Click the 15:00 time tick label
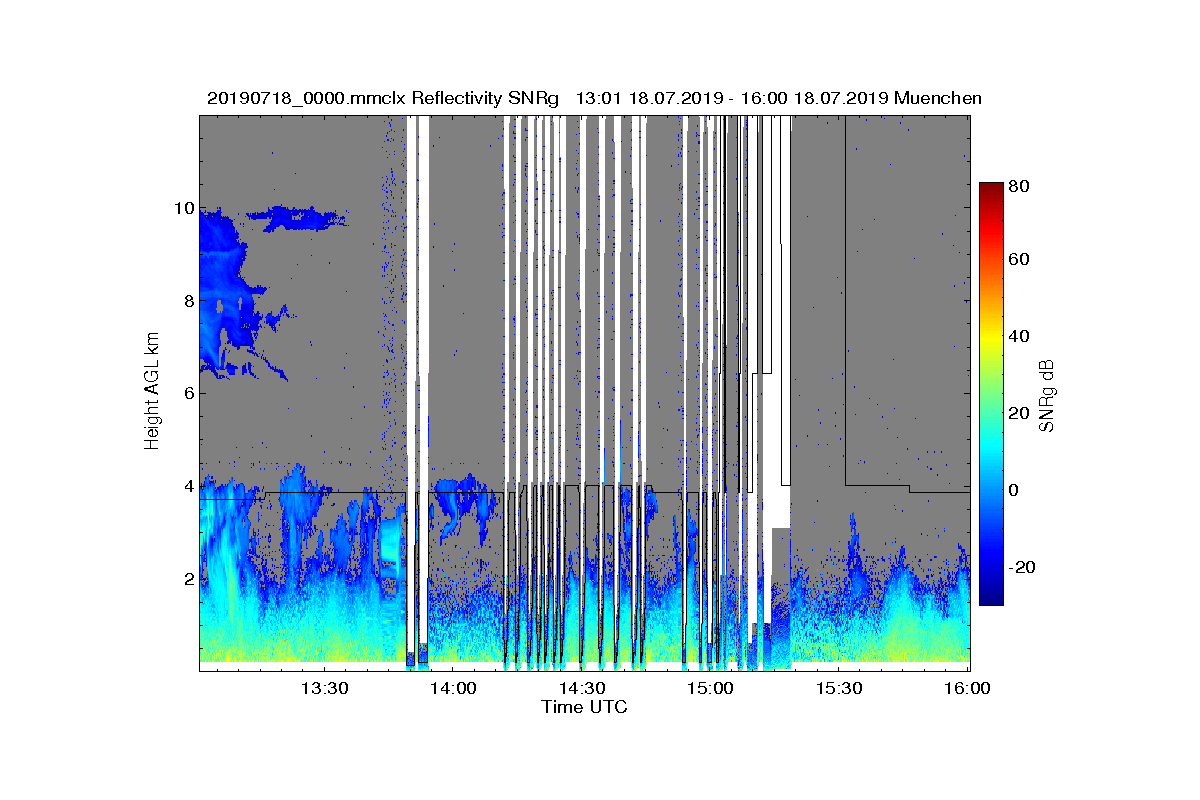This screenshot has height=800, width=1200. [x=711, y=688]
